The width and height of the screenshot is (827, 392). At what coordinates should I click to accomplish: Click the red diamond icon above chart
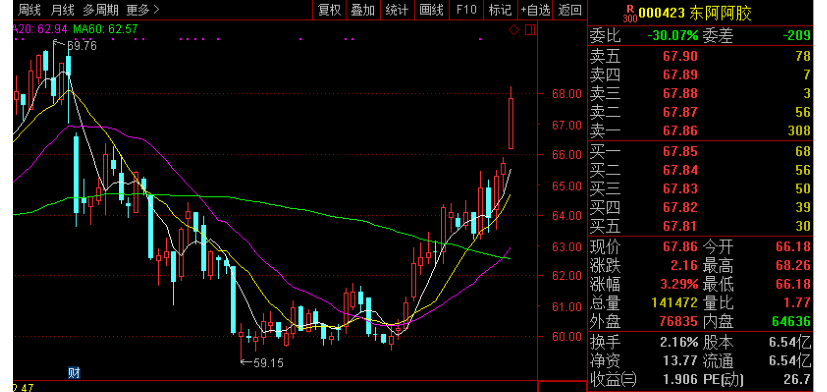(514, 30)
